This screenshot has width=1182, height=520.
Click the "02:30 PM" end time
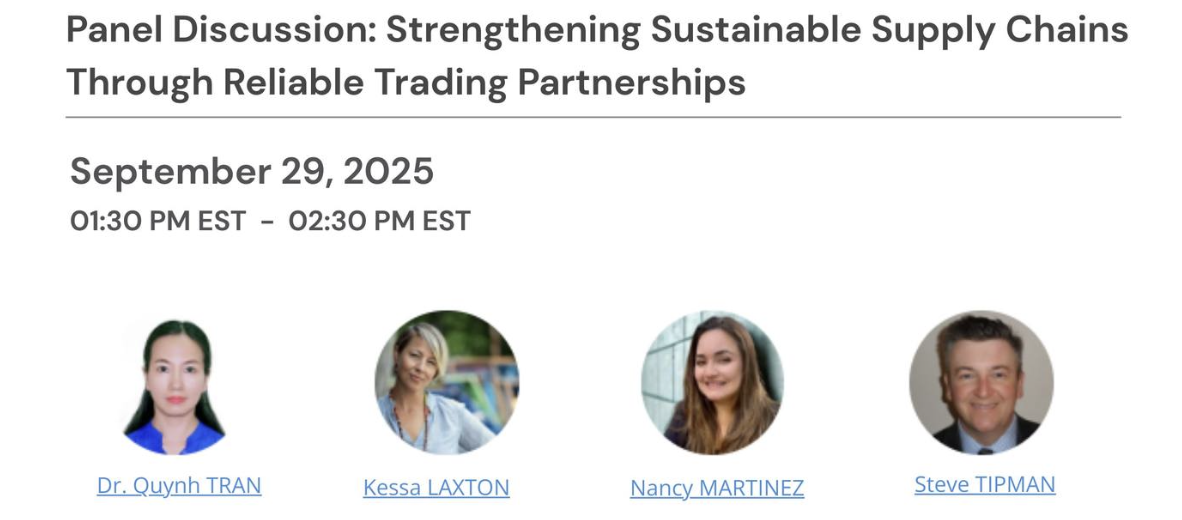346,221
